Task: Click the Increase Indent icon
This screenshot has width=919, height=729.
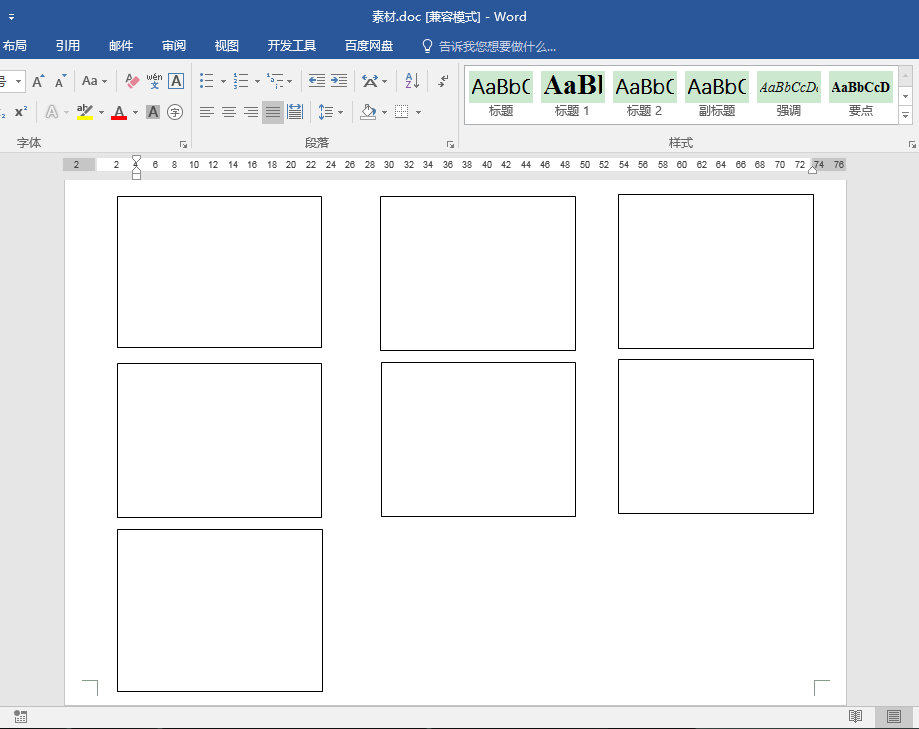Action: pos(339,81)
